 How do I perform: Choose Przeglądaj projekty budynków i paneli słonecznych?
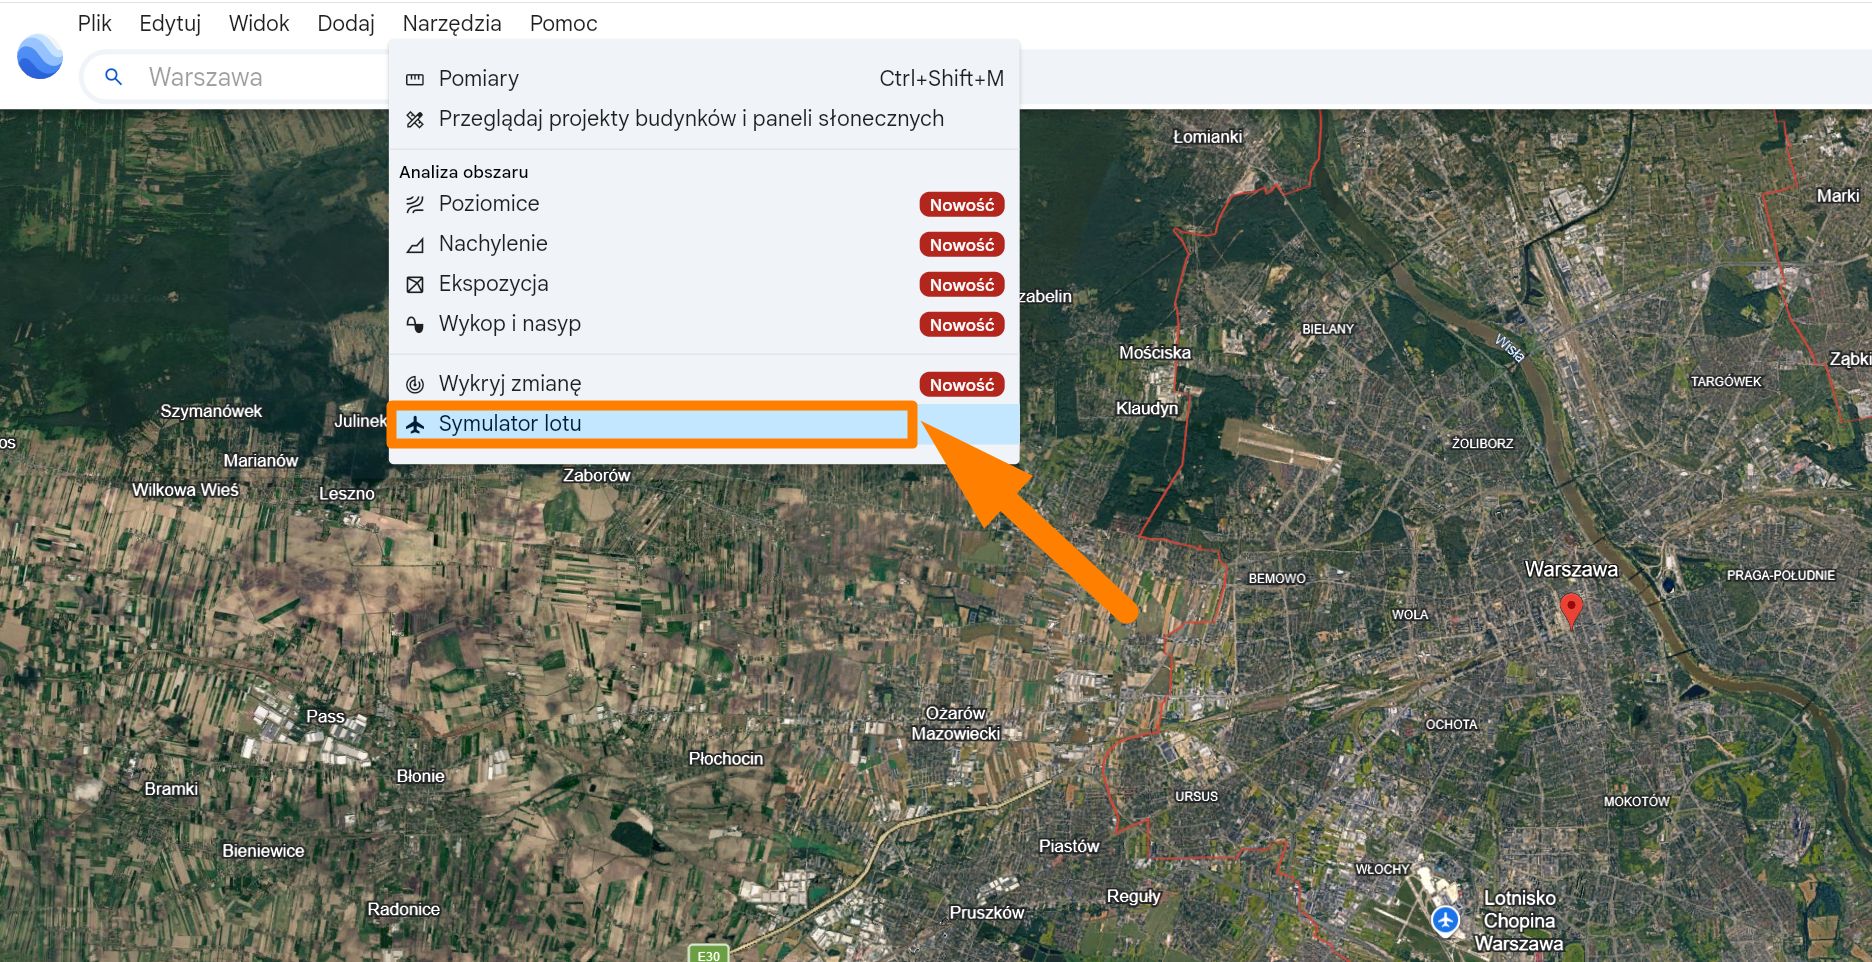click(704, 119)
